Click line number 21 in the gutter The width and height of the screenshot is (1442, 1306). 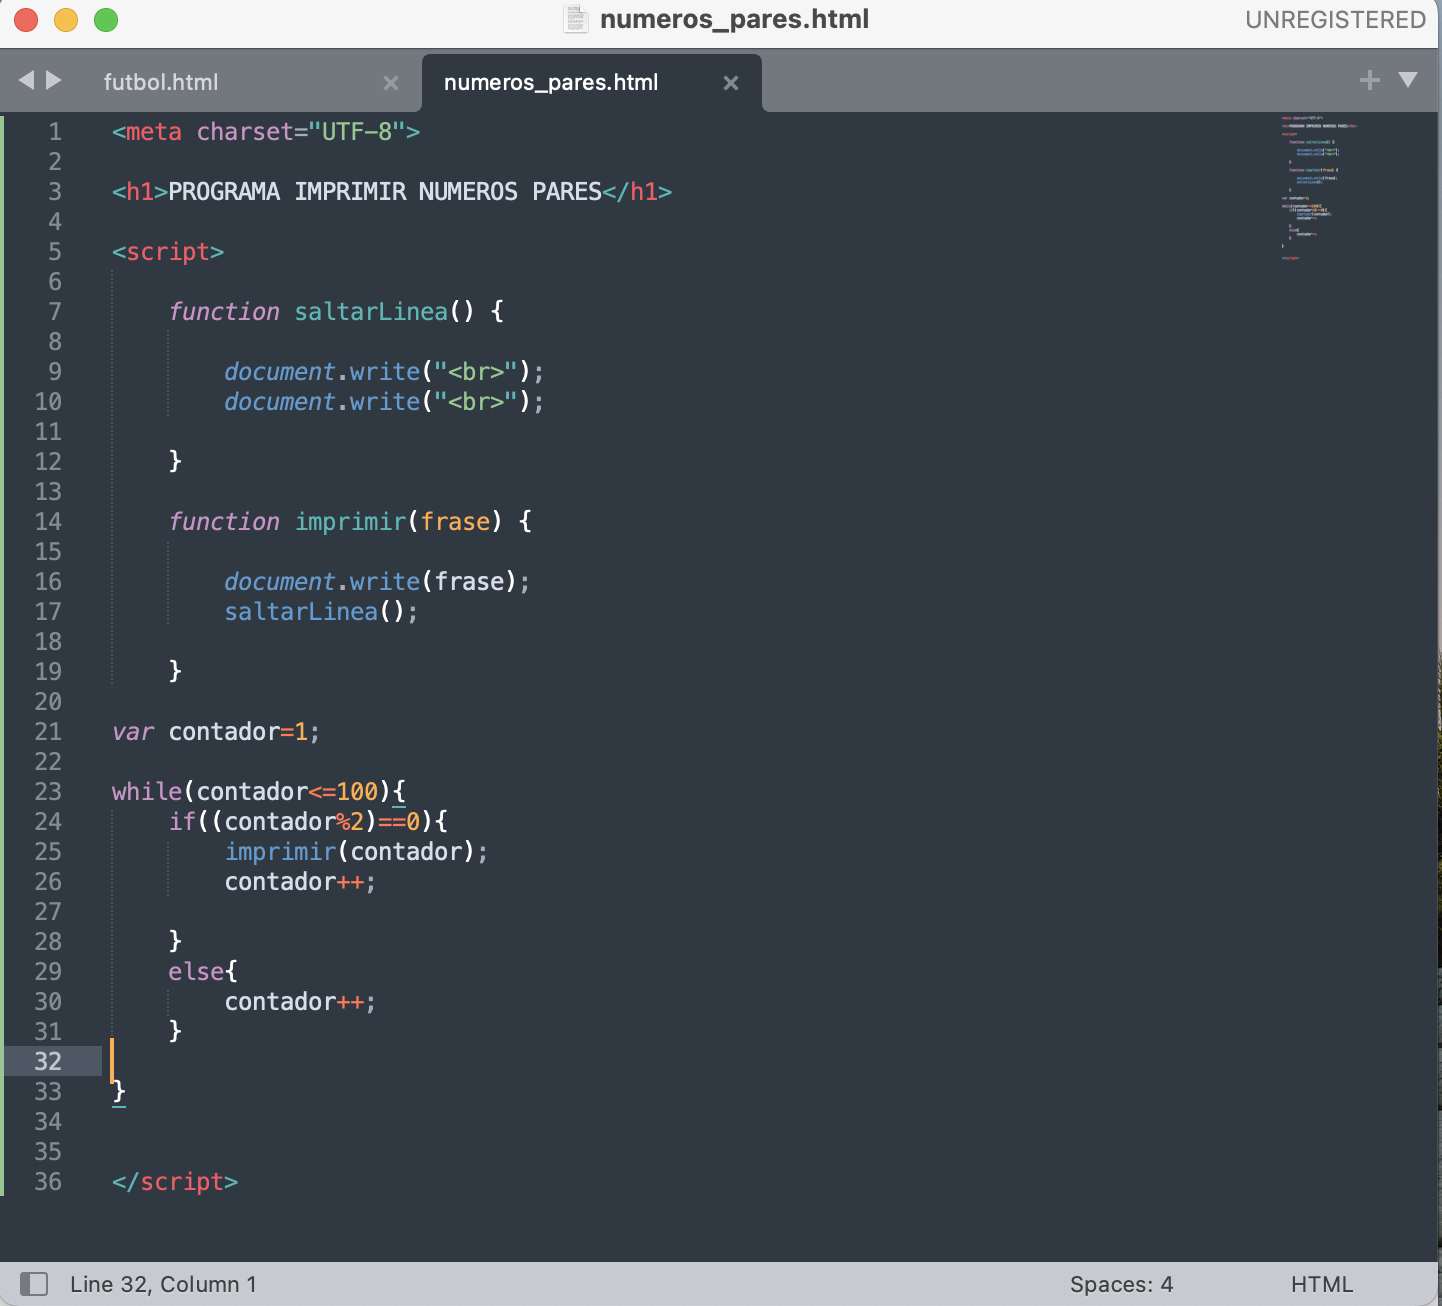click(x=48, y=732)
